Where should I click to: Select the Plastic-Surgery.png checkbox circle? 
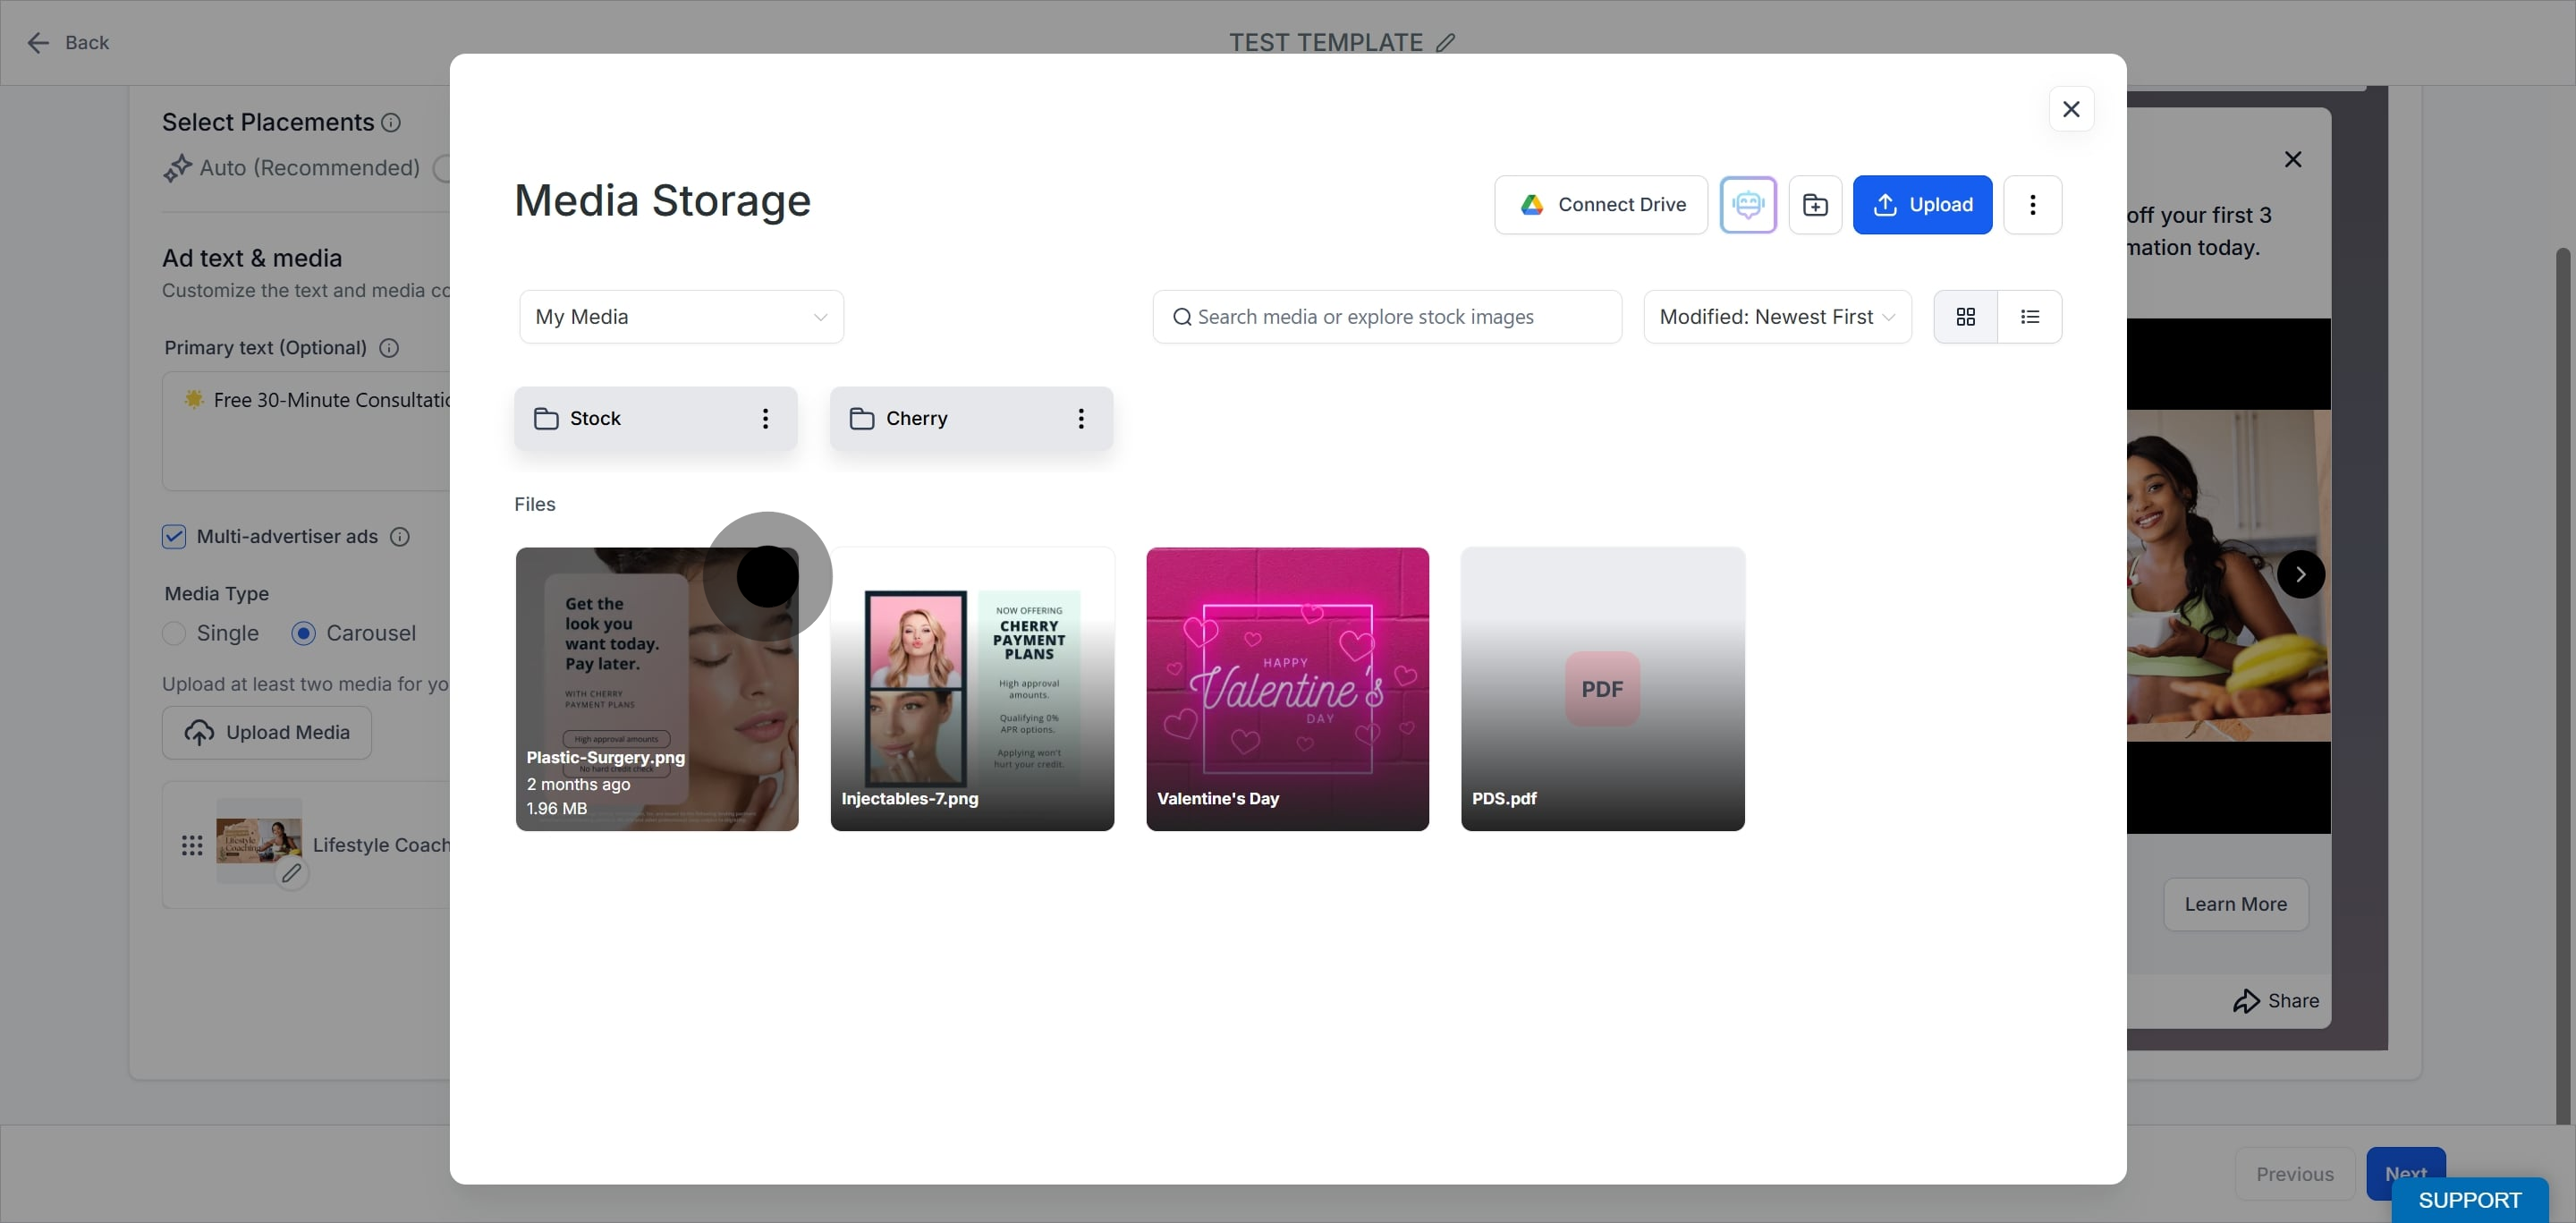[x=767, y=576]
